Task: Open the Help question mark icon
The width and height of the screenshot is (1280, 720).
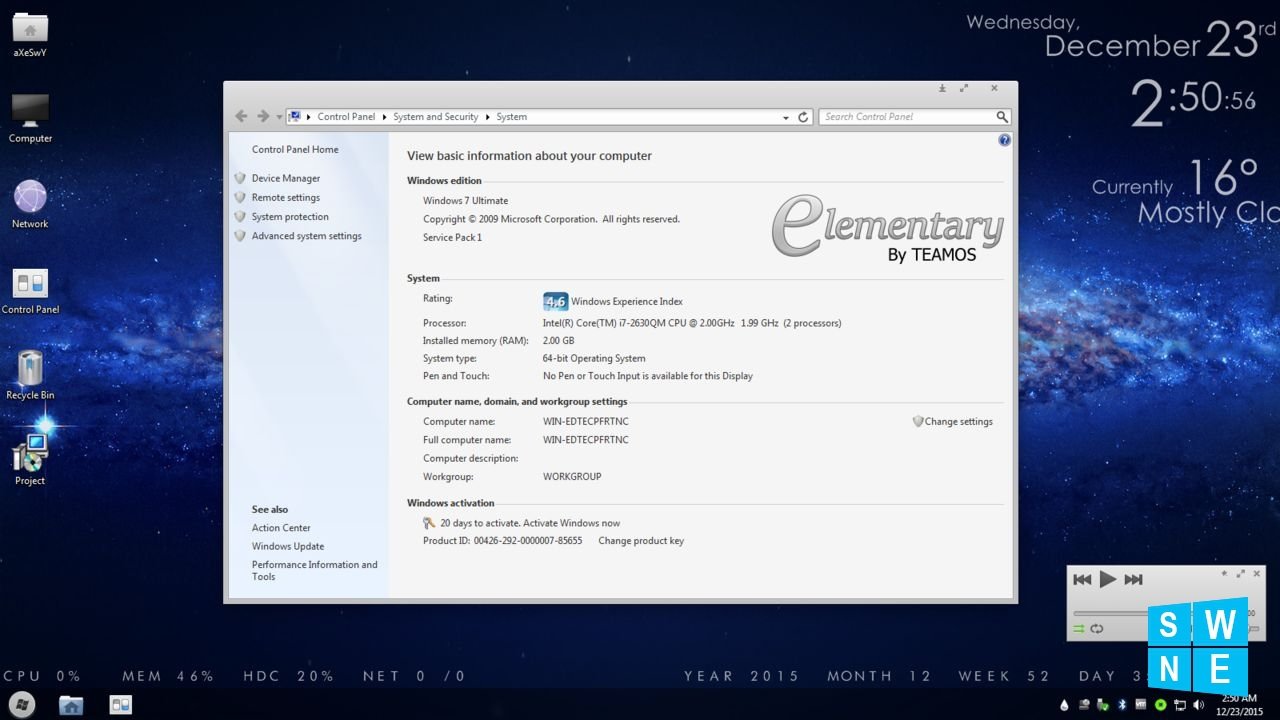Action: [x=1005, y=140]
